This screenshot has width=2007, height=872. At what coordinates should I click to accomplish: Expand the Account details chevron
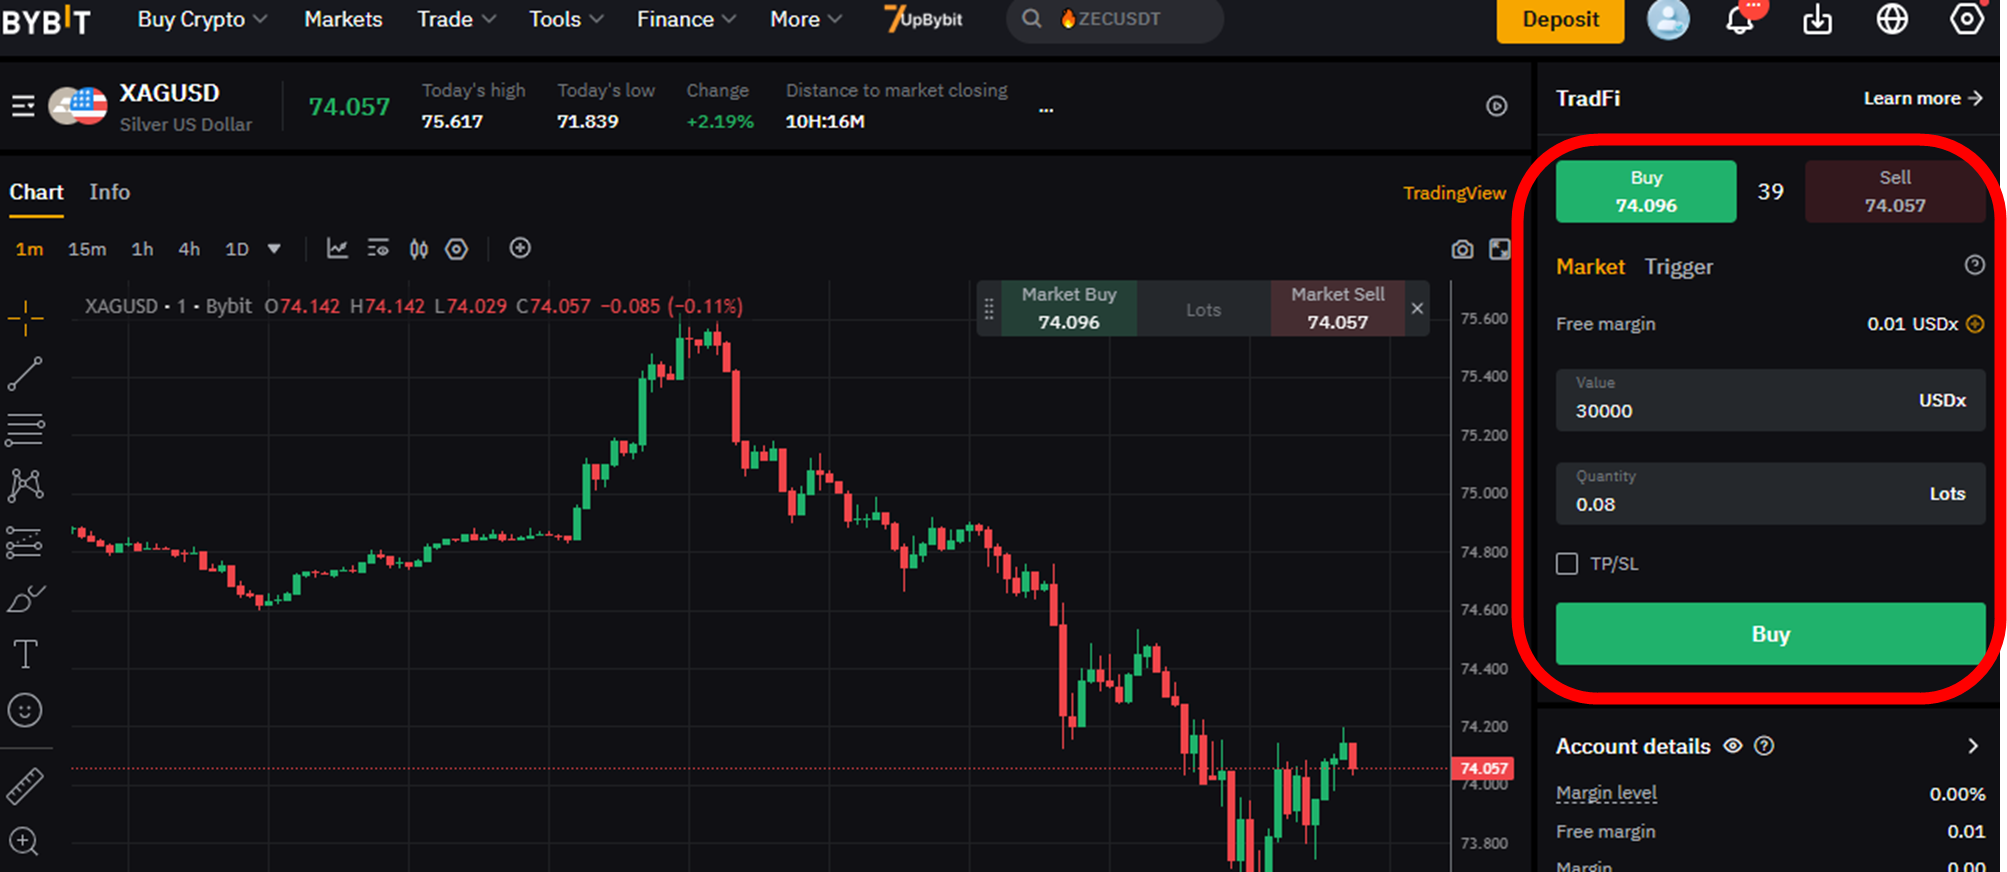[1972, 746]
